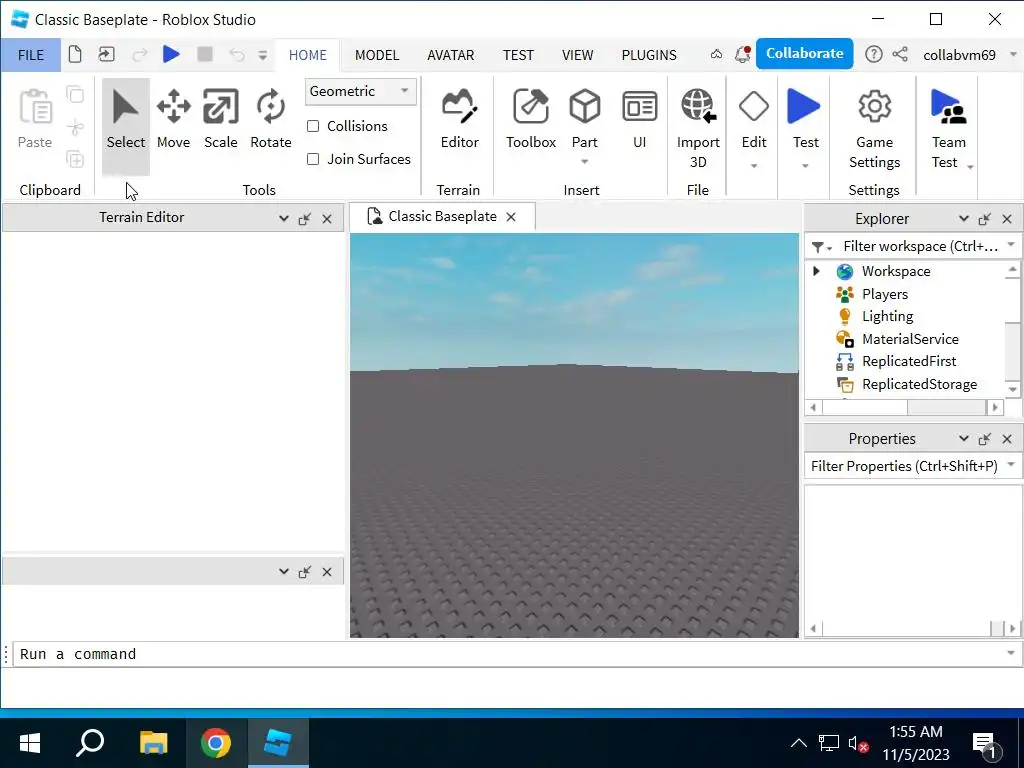Image resolution: width=1024 pixels, height=768 pixels.
Task: Click the Stop button in quick bar
Action: tap(204, 54)
